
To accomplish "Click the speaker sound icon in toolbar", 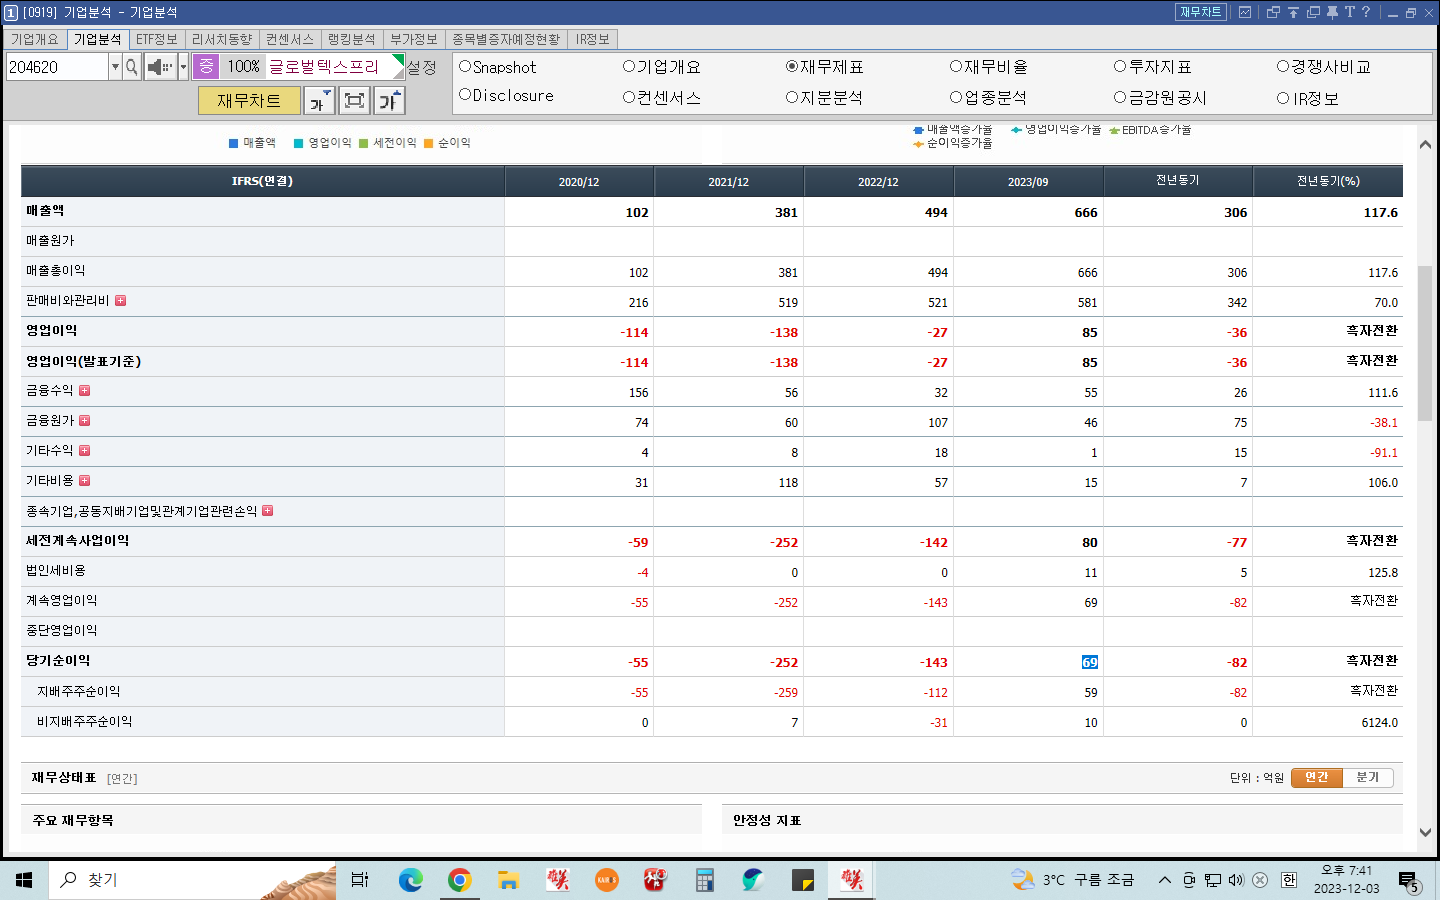I will [x=160, y=67].
